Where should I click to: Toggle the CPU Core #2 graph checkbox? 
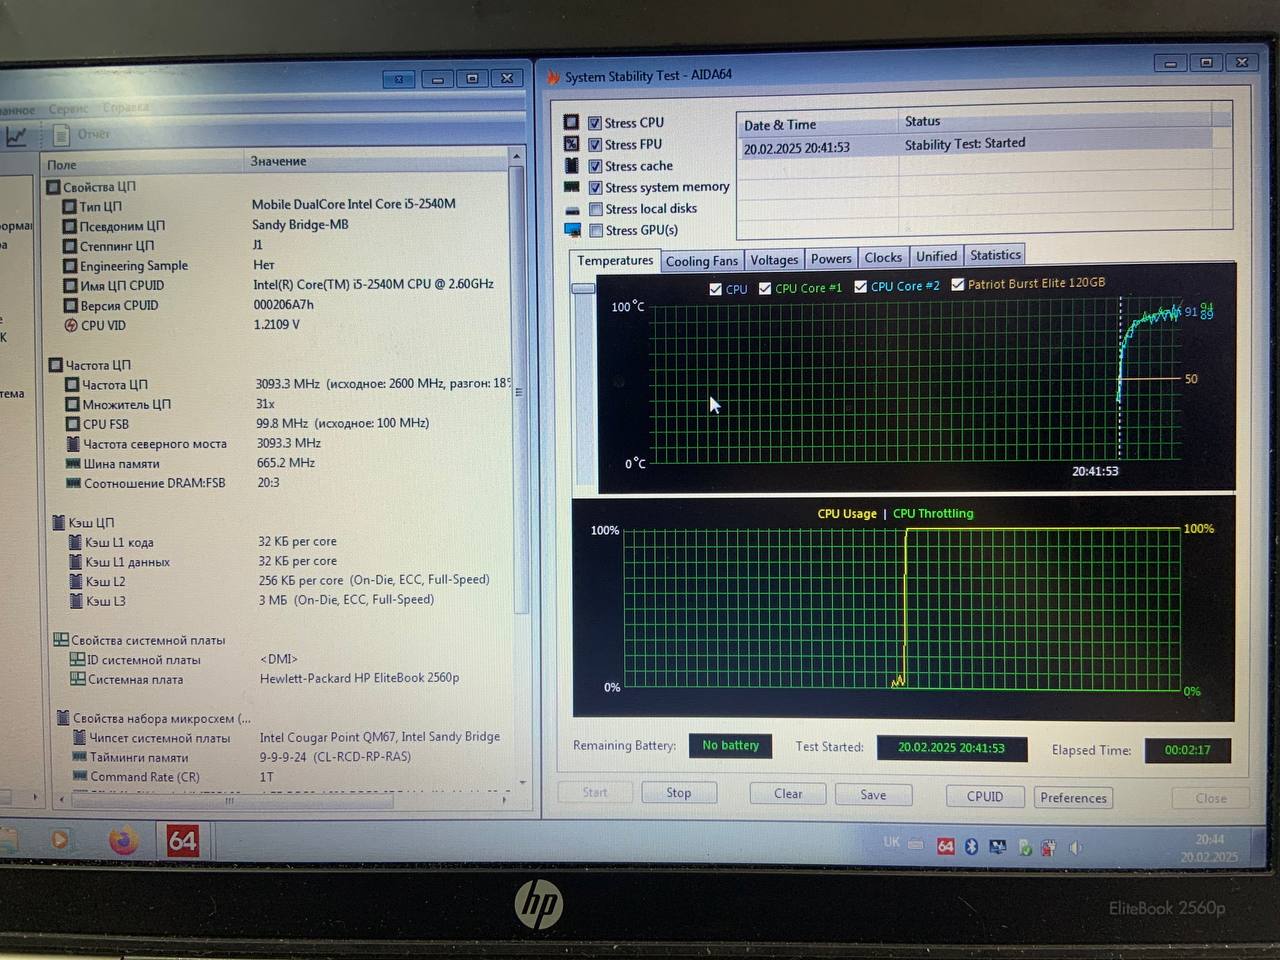pos(860,286)
